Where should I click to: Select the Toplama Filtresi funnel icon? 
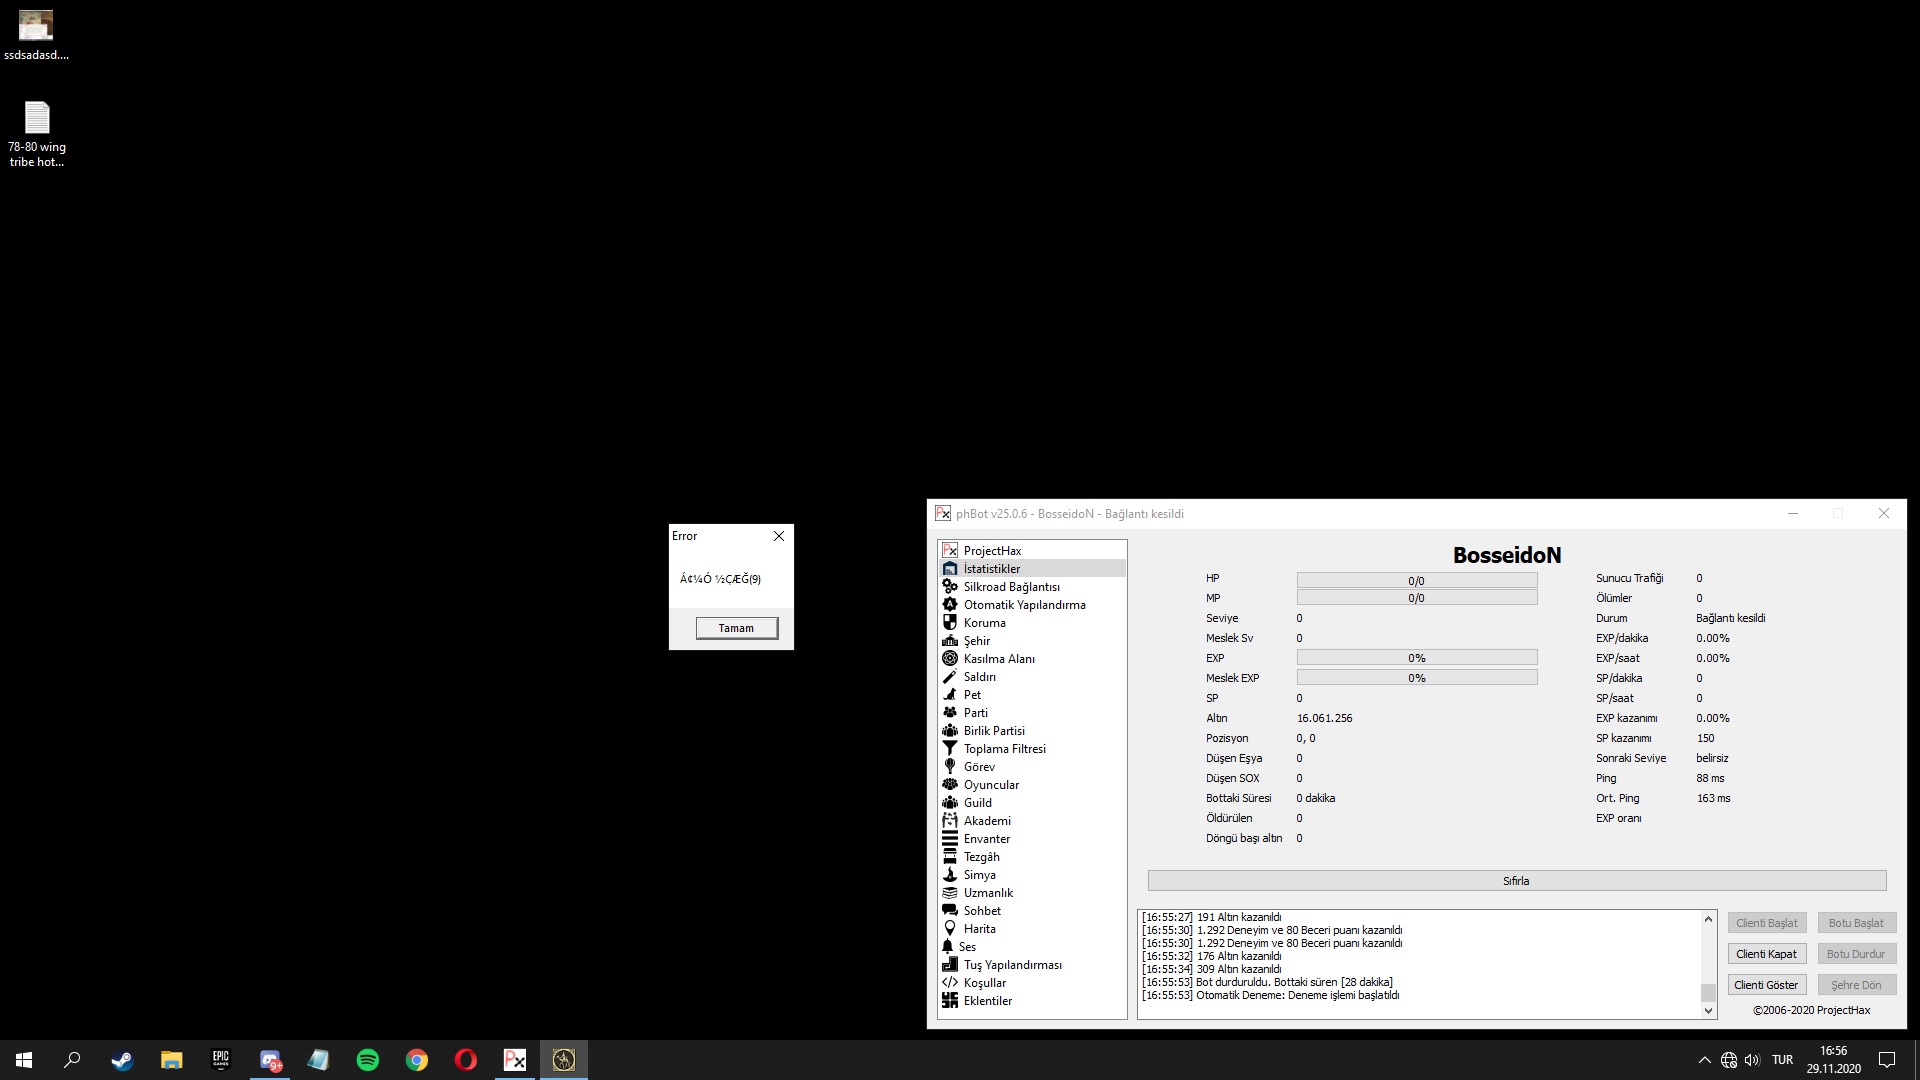[x=950, y=748]
